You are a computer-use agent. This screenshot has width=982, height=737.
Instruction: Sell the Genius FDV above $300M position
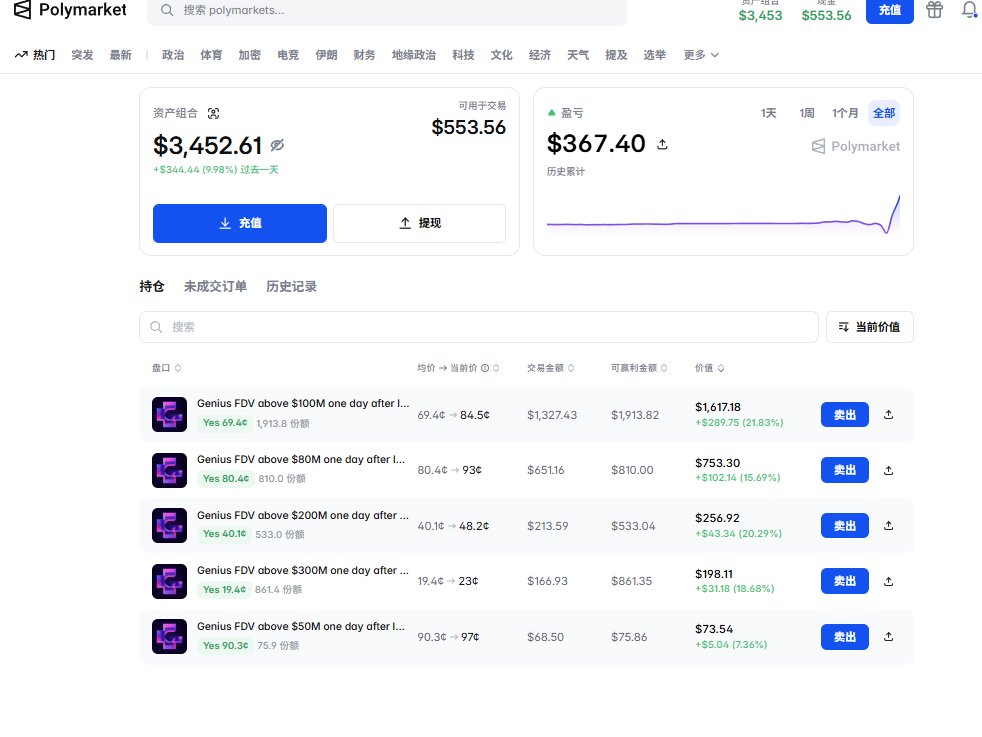844,581
